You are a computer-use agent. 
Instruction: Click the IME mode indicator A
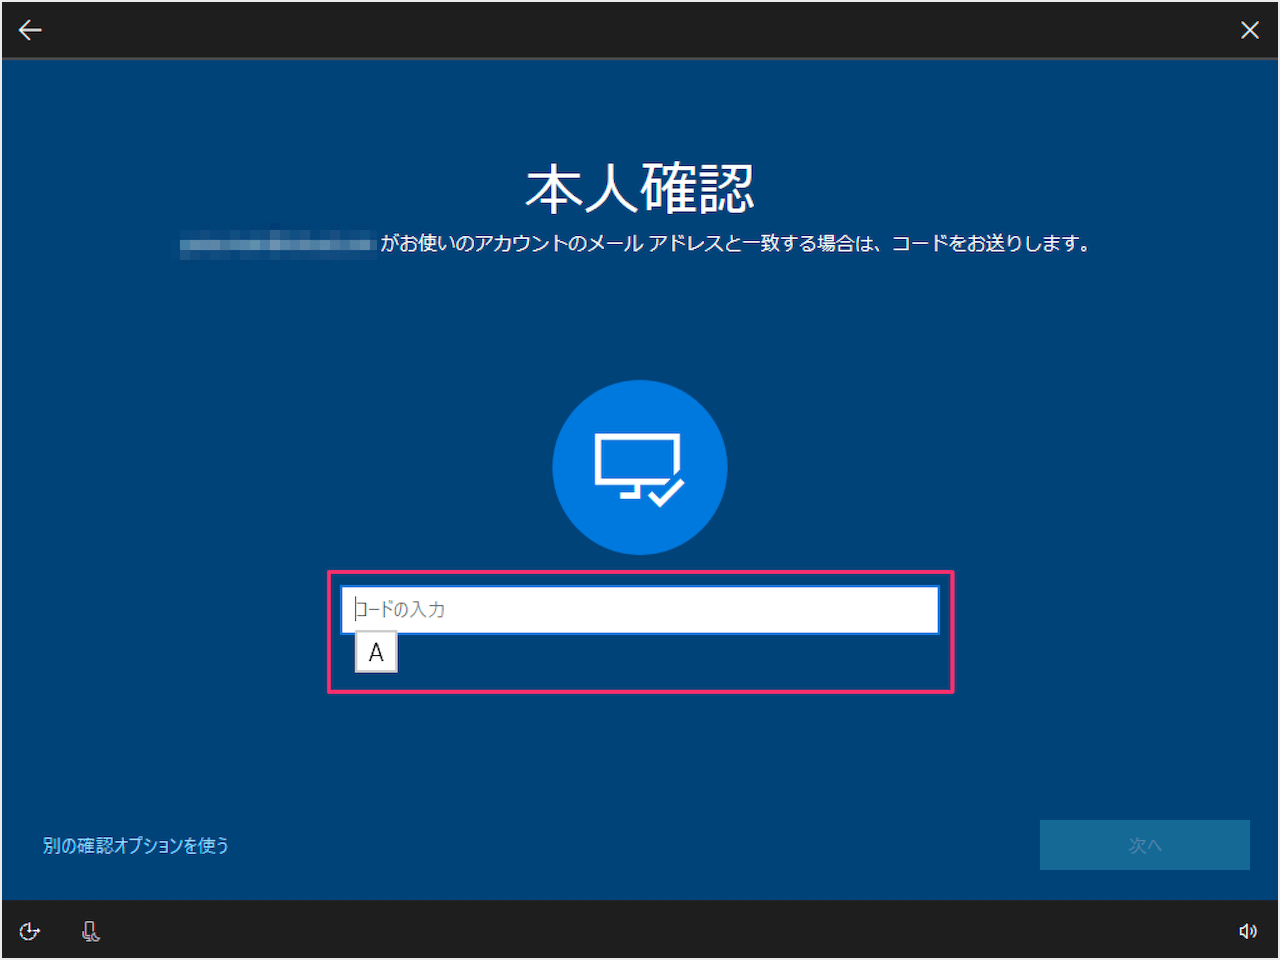[x=376, y=652]
